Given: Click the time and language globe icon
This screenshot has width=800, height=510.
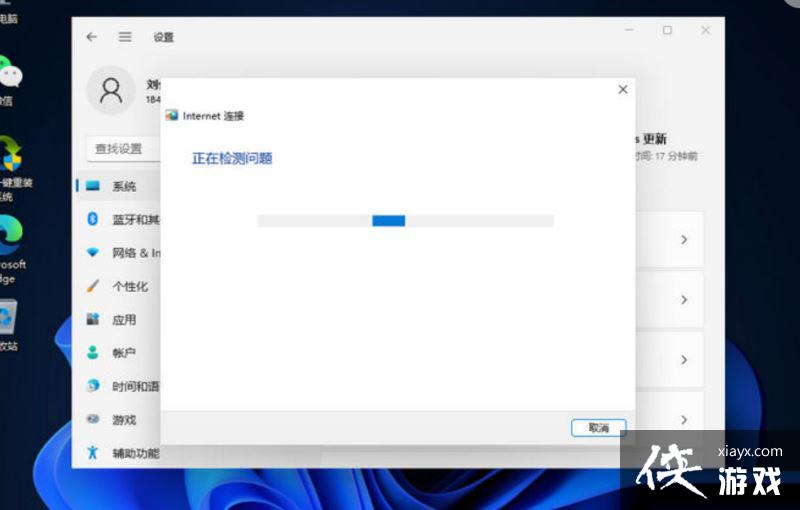Looking at the screenshot, I should click(93, 386).
